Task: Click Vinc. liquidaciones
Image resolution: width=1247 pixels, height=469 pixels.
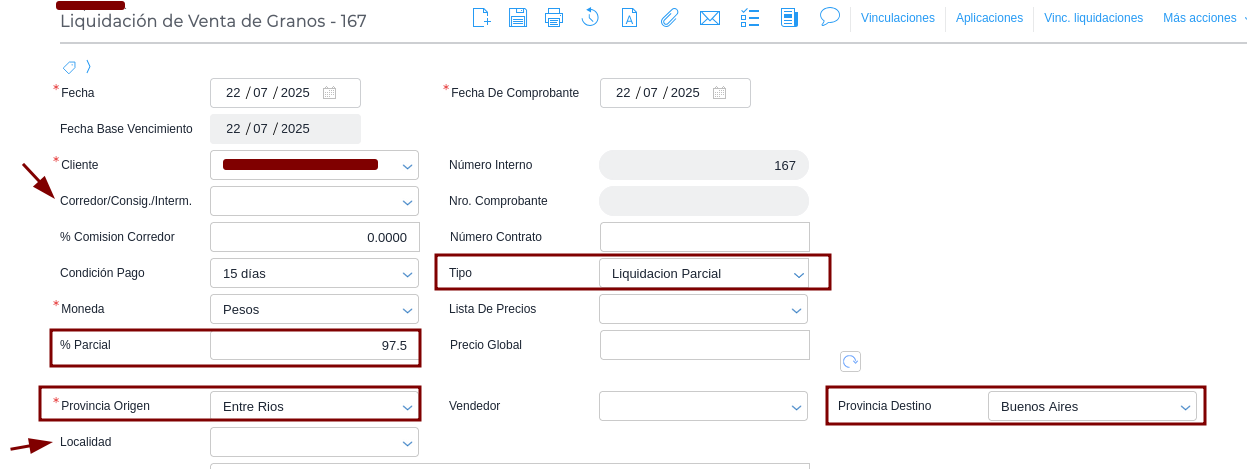Action: click(x=1093, y=18)
